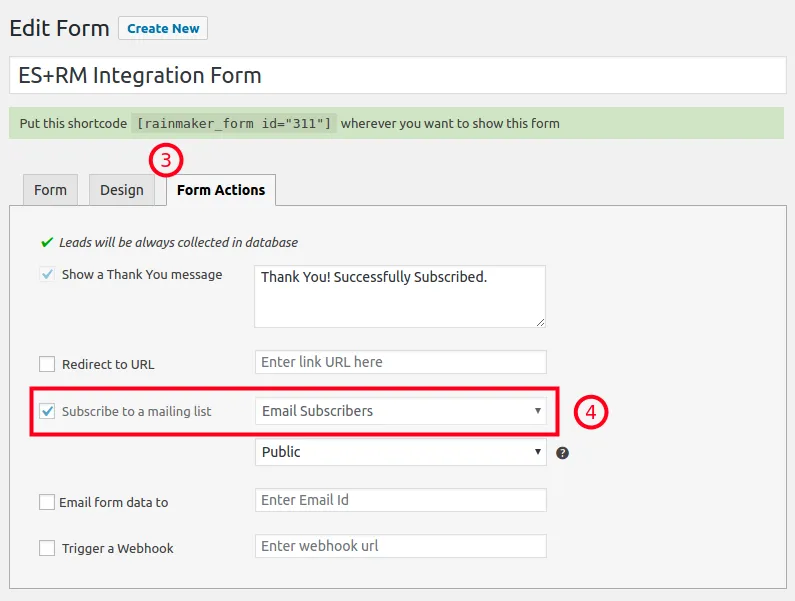Enable Redirect to URL checkbox
The height and width of the screenshot is (601, 795).
point(47,364)
